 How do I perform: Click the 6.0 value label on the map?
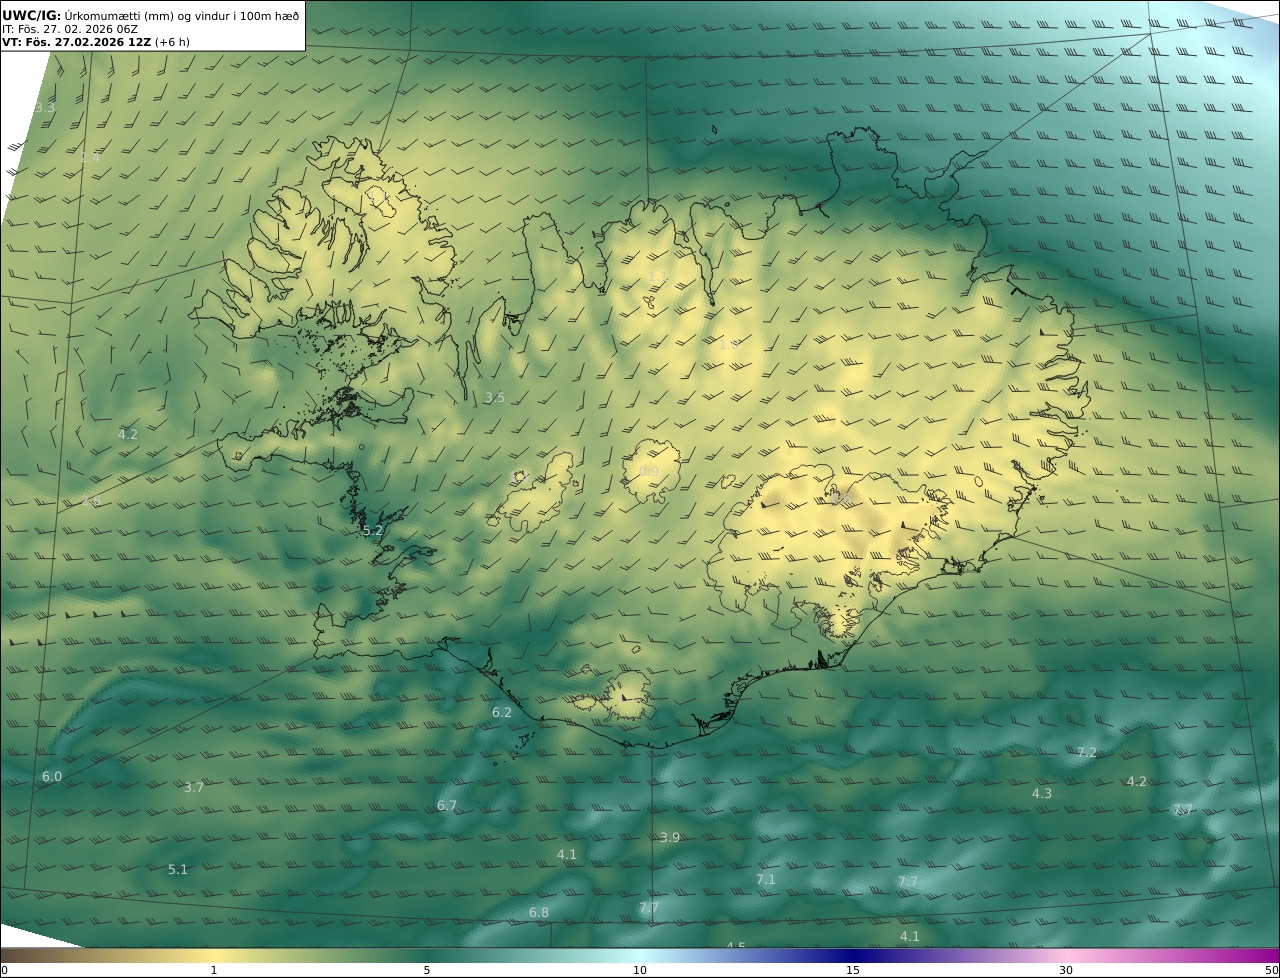52,777
